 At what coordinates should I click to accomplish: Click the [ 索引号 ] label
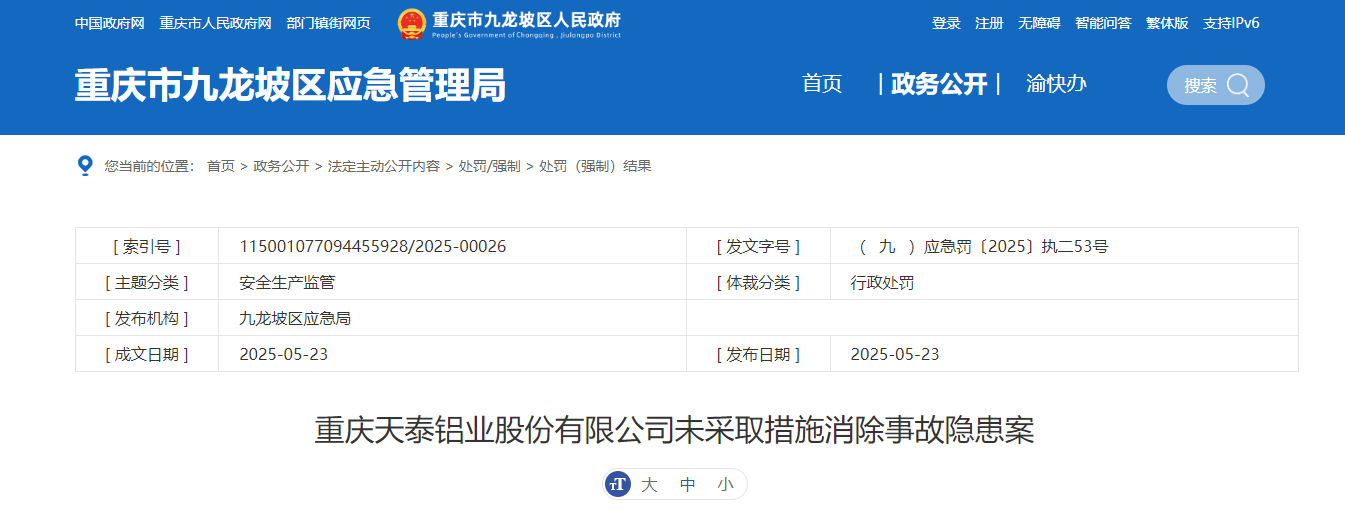click(x=147, y=246)
